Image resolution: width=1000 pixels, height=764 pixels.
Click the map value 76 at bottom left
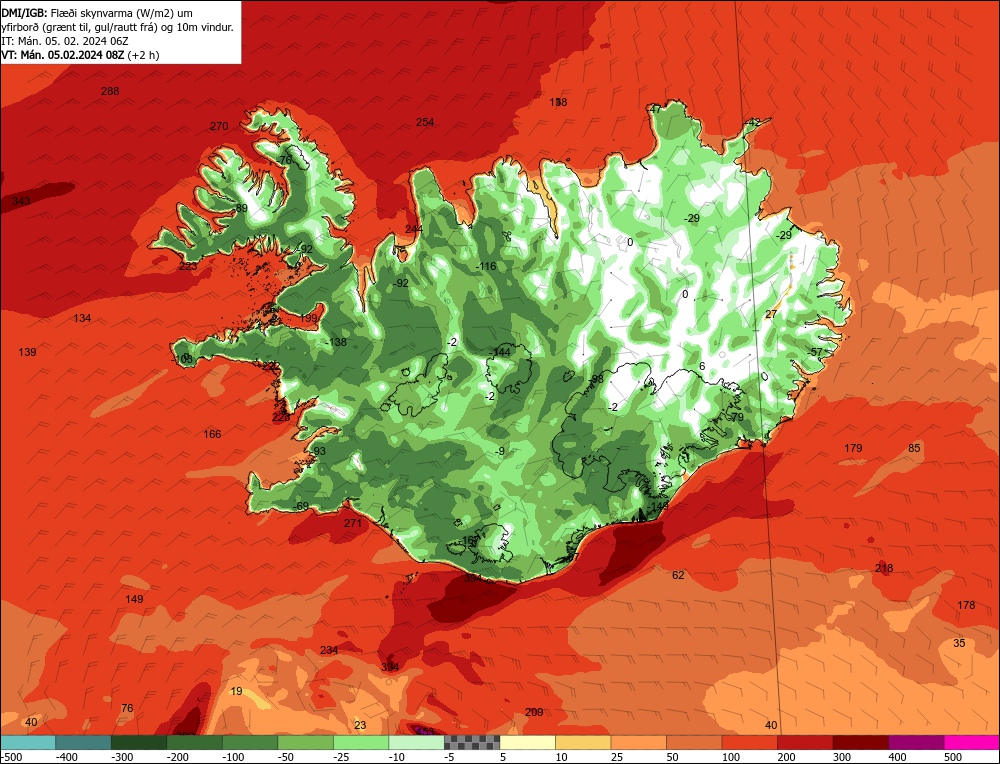click(x=127, y=709)
